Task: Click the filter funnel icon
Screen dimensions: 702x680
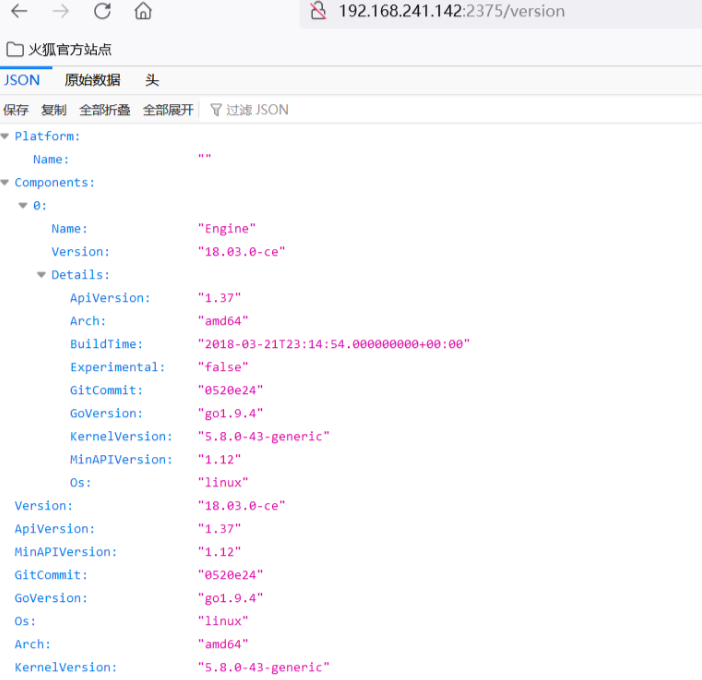Action: pyautogui.click(x=215, y=110)
